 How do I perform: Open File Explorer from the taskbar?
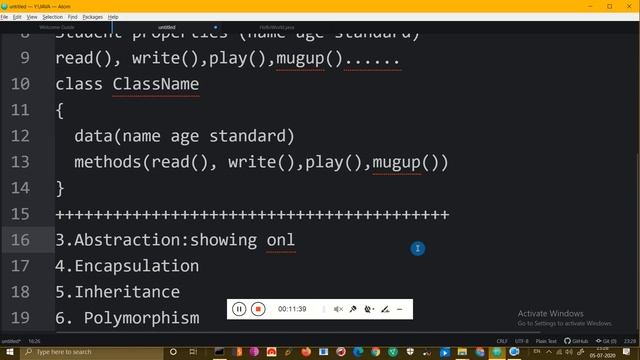pyautogui.click(x=462, y=352)
